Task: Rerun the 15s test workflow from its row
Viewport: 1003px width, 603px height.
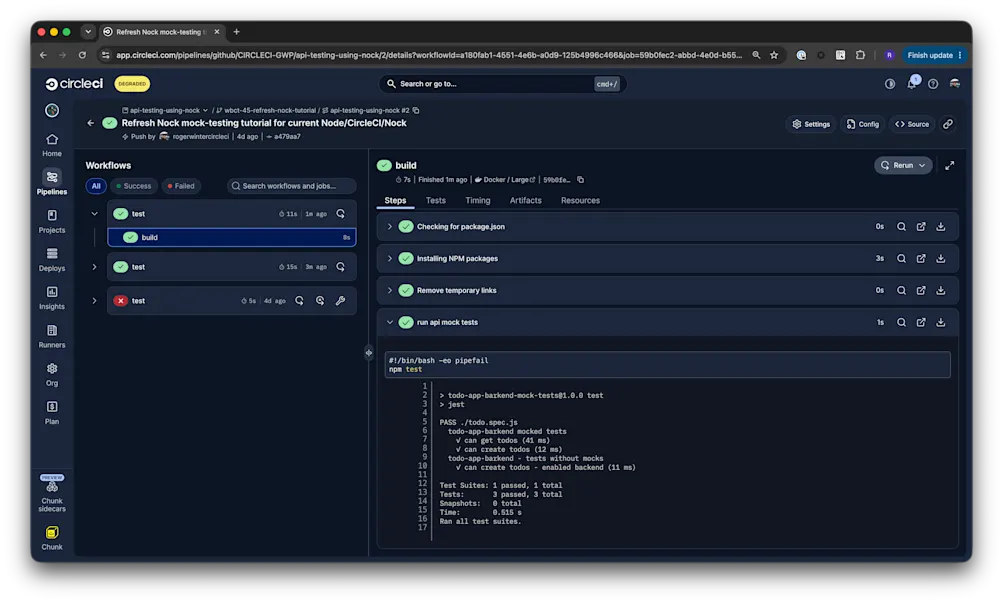Action: pos(340,267)
